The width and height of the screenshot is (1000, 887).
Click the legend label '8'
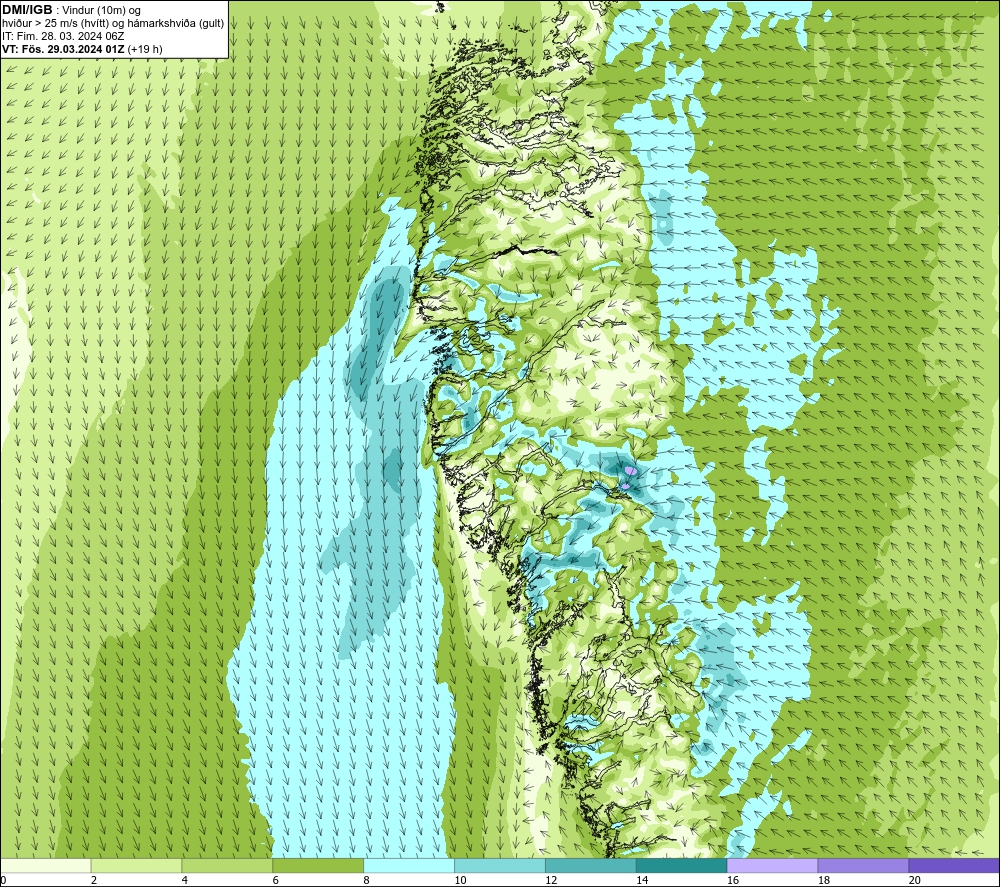(x=367, y=880)
